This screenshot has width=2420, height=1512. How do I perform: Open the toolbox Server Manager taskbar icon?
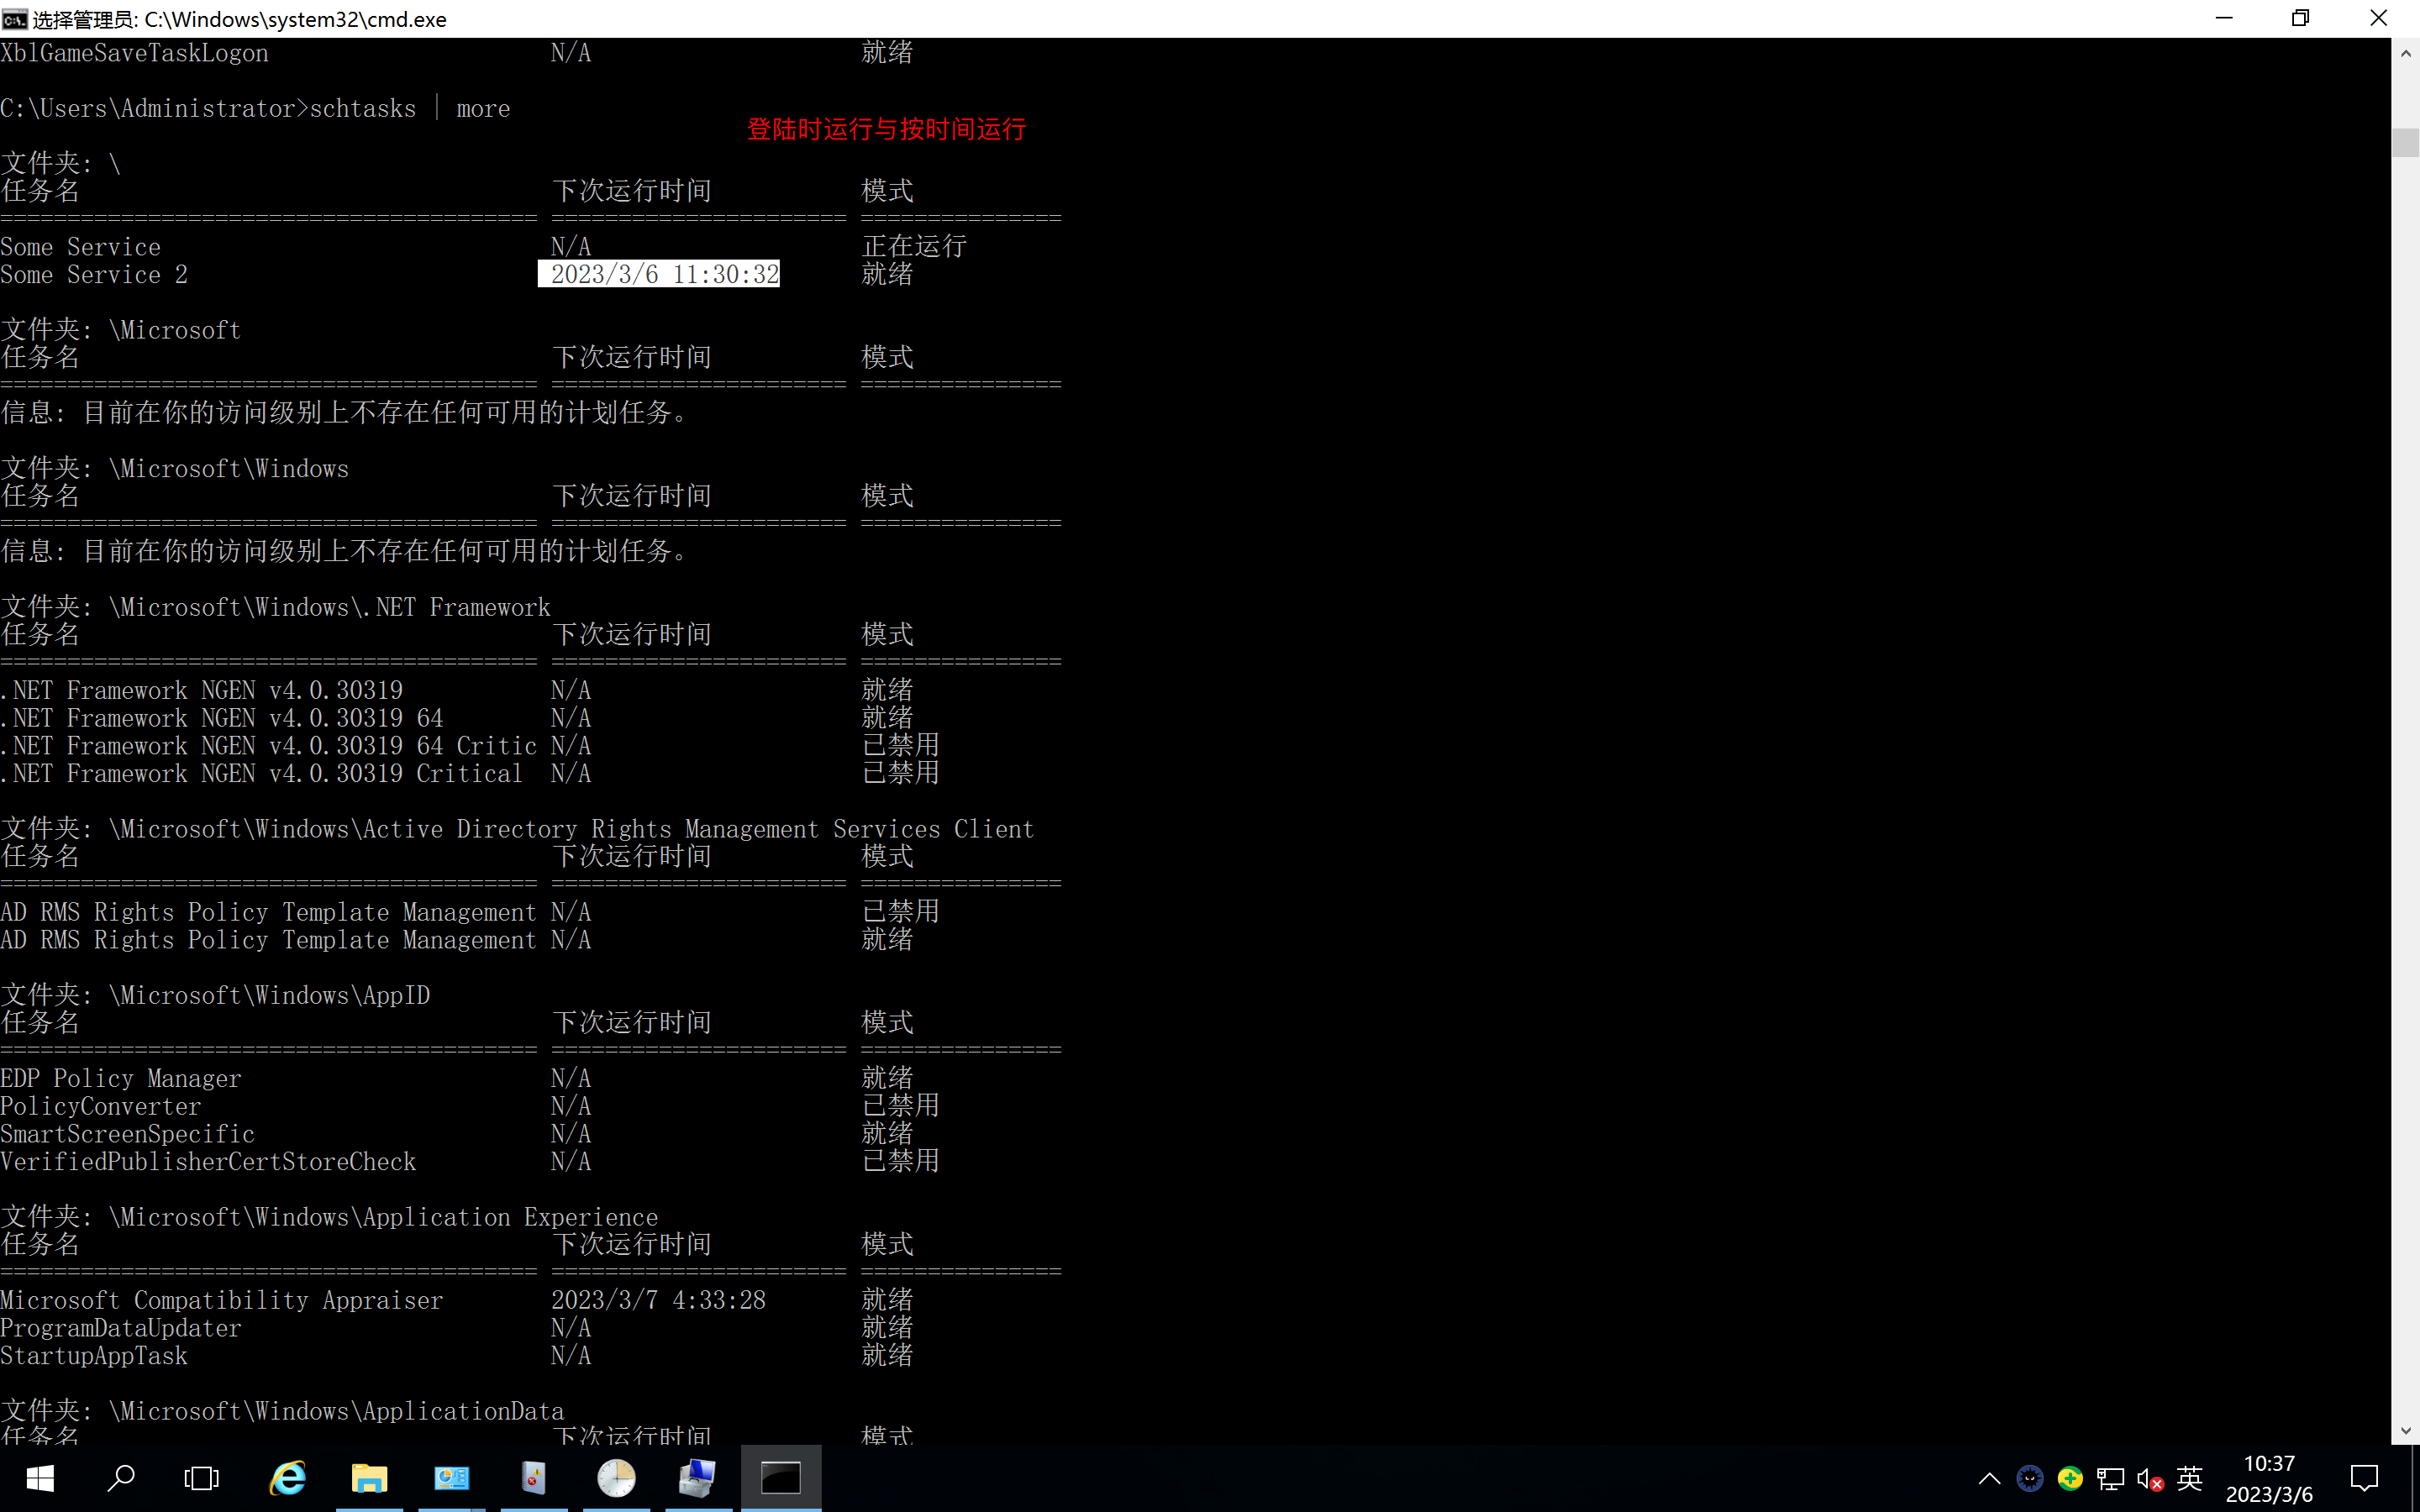point(698,1478)
